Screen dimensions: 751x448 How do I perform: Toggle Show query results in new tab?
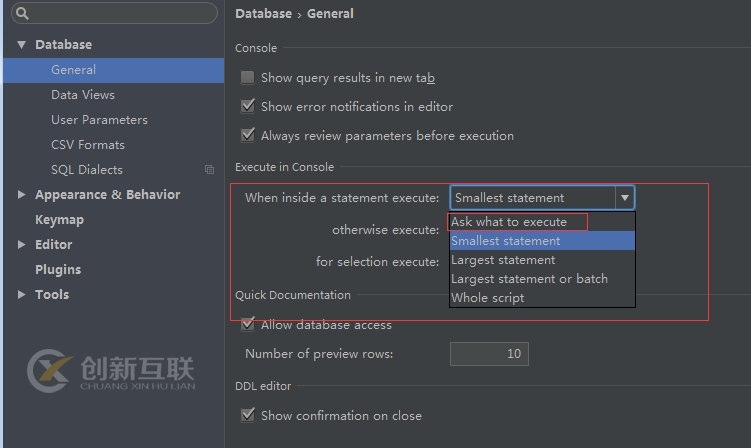pyautogui.click(x=247, y=77)
